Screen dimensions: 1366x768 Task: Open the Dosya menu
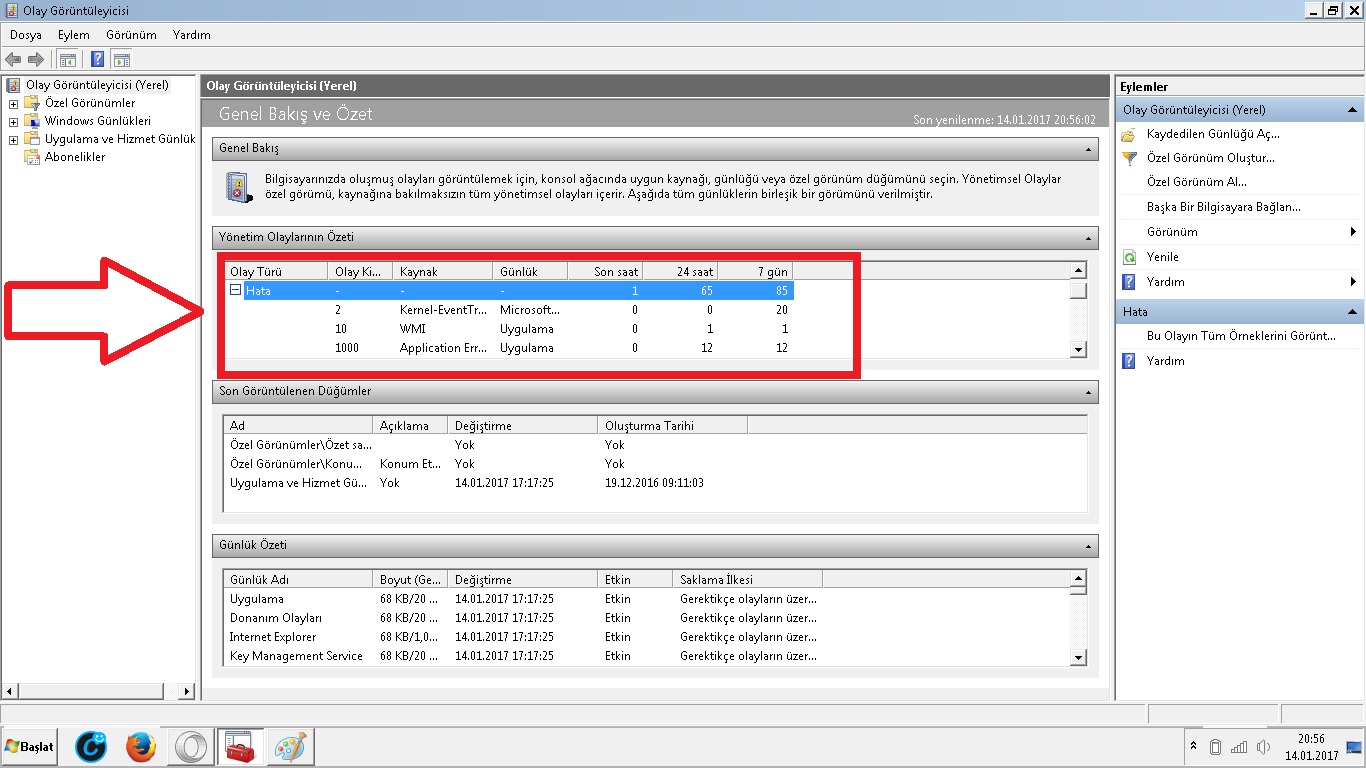tap(26, 35)
